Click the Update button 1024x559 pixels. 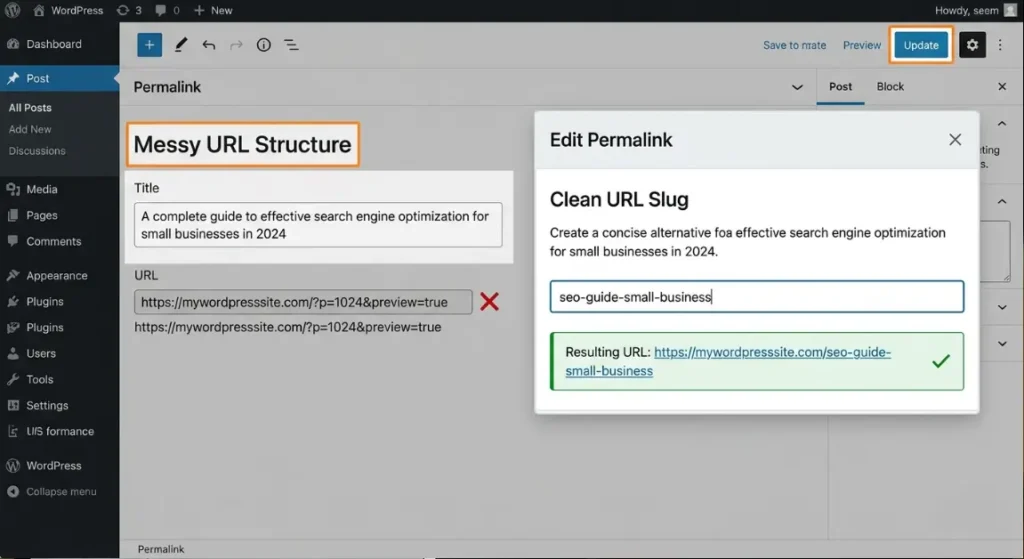click(921, 45)
